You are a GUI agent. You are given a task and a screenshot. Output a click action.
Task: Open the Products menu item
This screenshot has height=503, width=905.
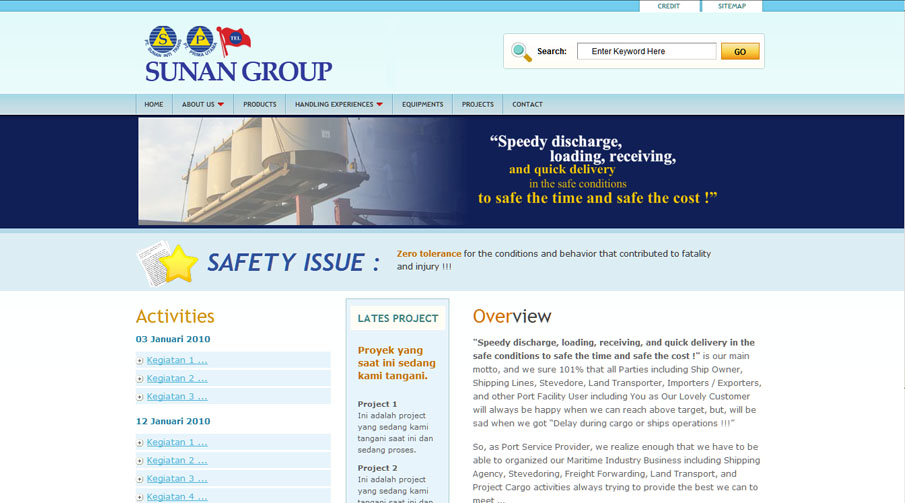[259, 104]
